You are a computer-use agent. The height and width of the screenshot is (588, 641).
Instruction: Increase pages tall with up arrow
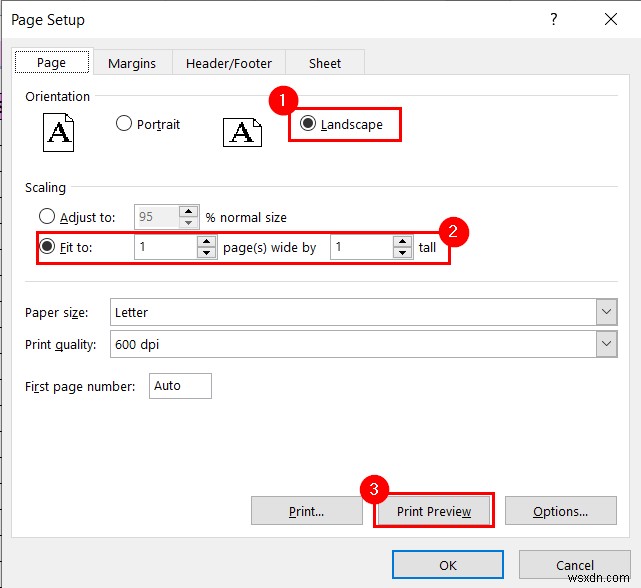[x=403, y=241]
